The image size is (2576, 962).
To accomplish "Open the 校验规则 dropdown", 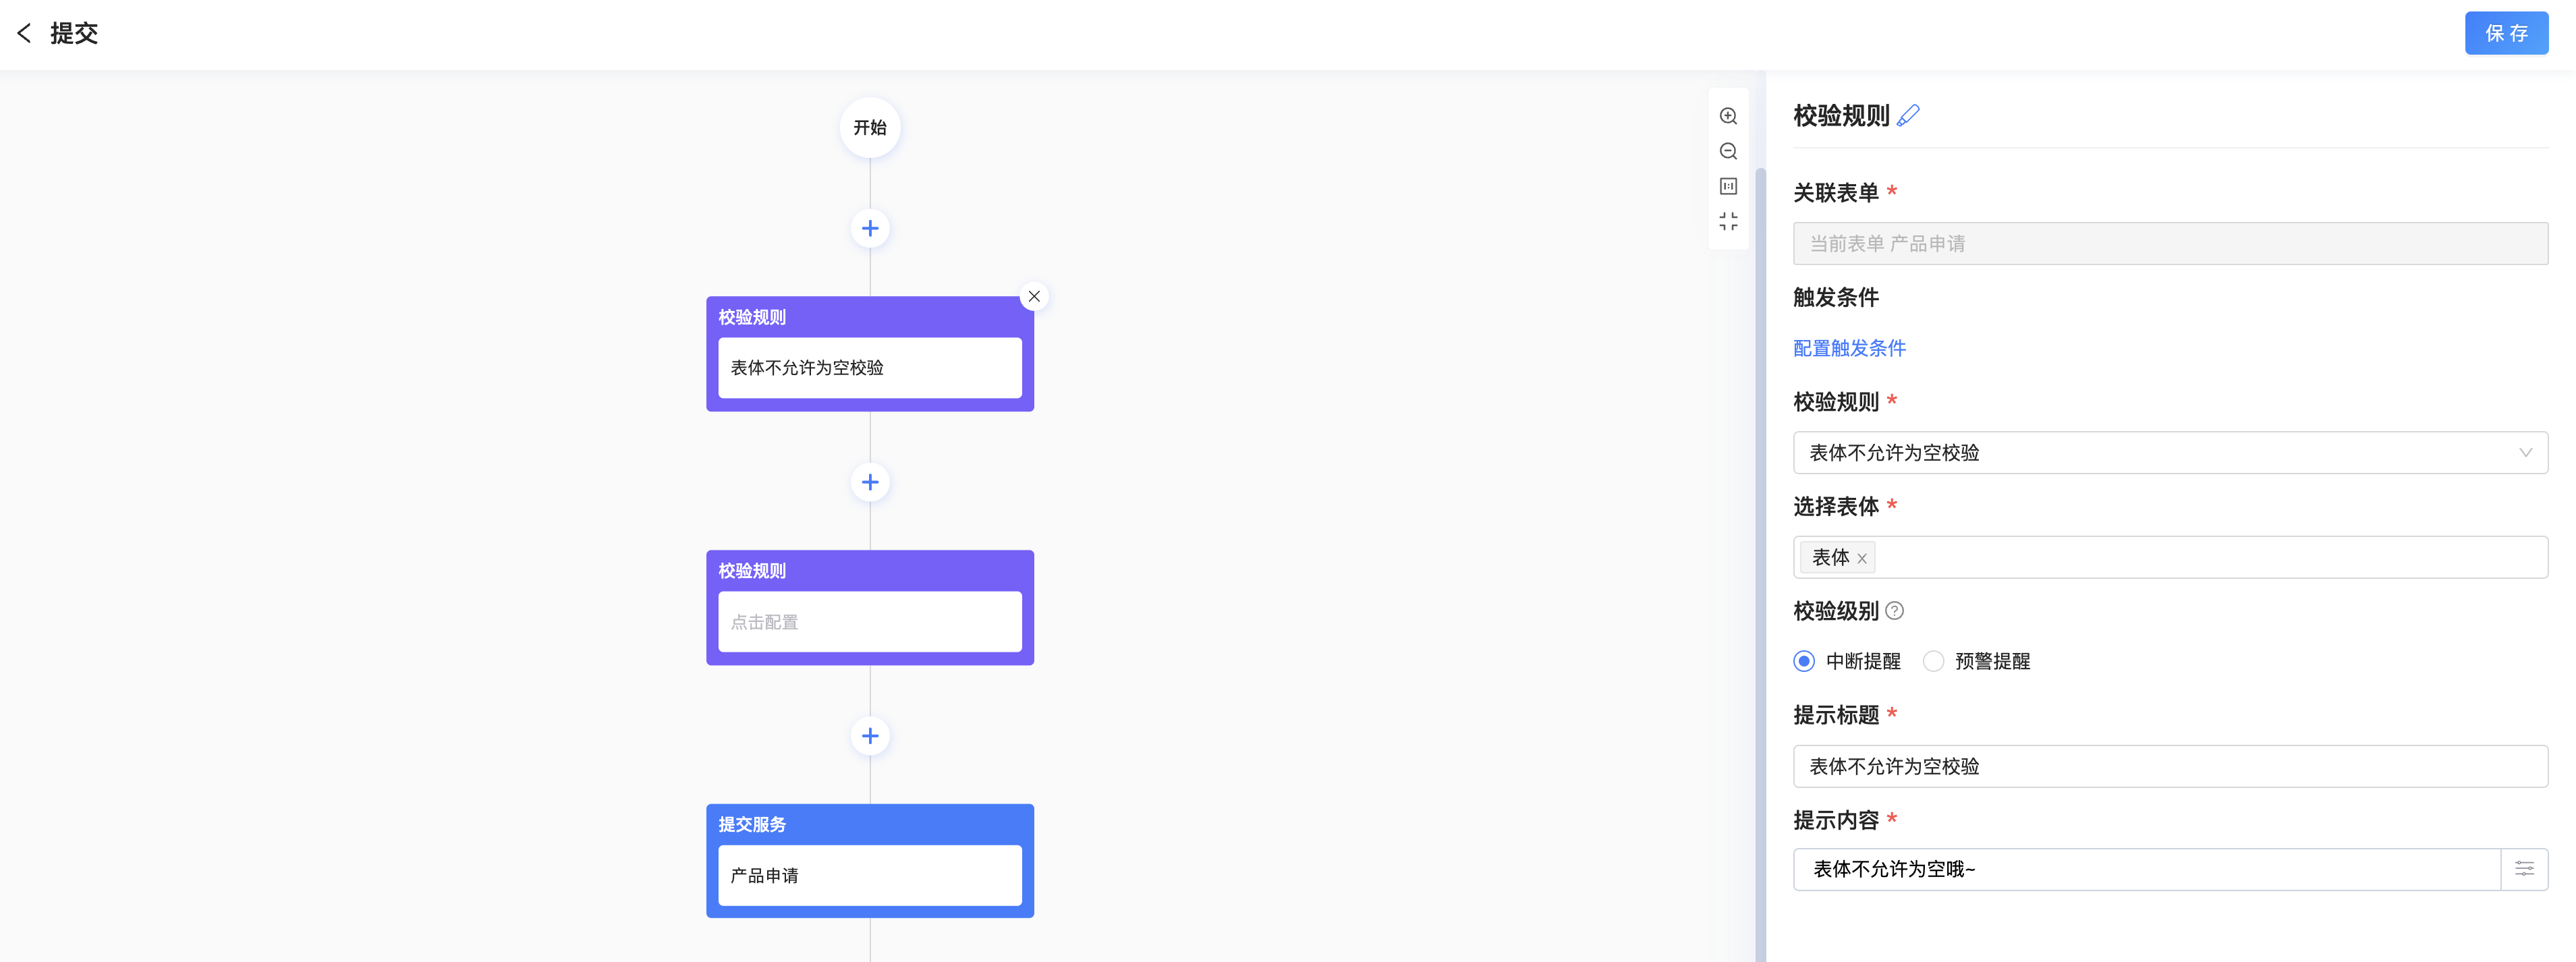I will (2170, 453).
